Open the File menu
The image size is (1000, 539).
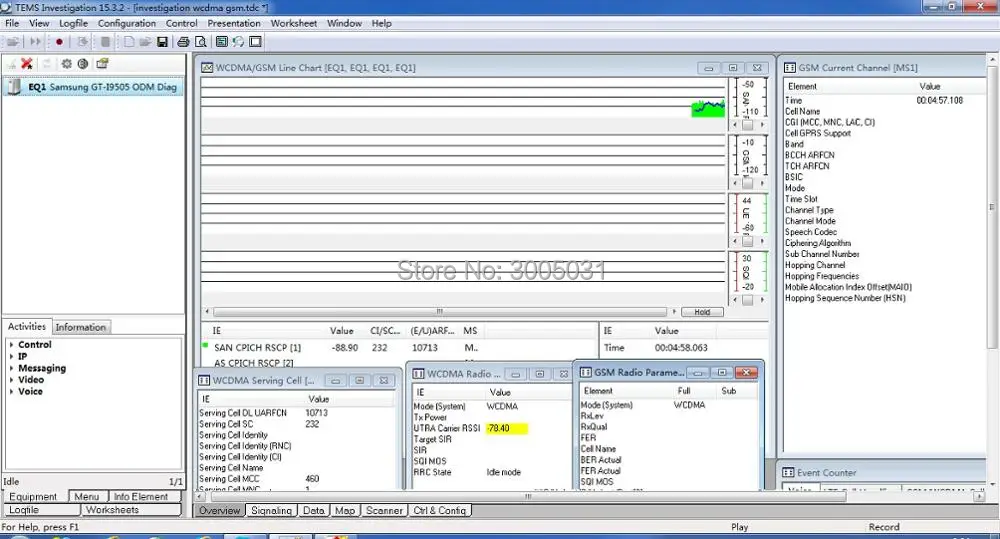12,23
